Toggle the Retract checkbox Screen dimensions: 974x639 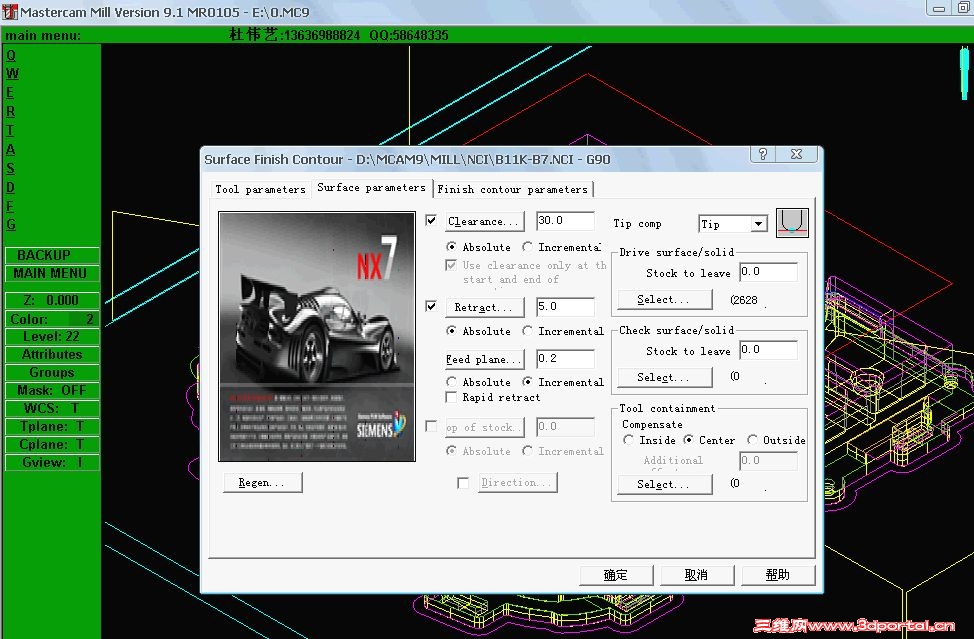click(431, 306)
